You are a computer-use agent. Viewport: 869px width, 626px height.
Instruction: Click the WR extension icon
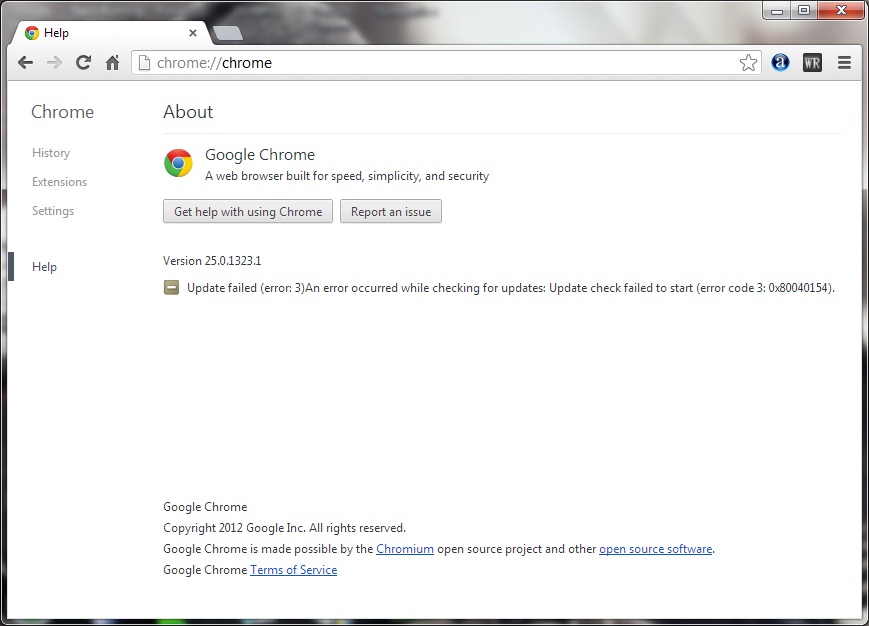tap(812, 62)
